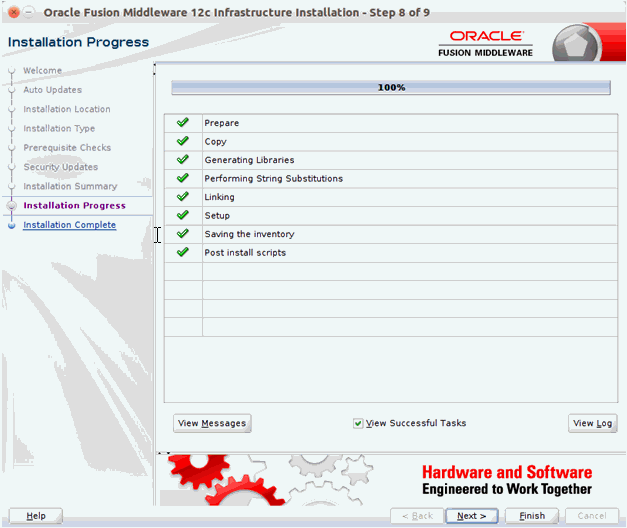Collapse the banner panel with the small arrows

pyautogui.click(x=164, y=453)
